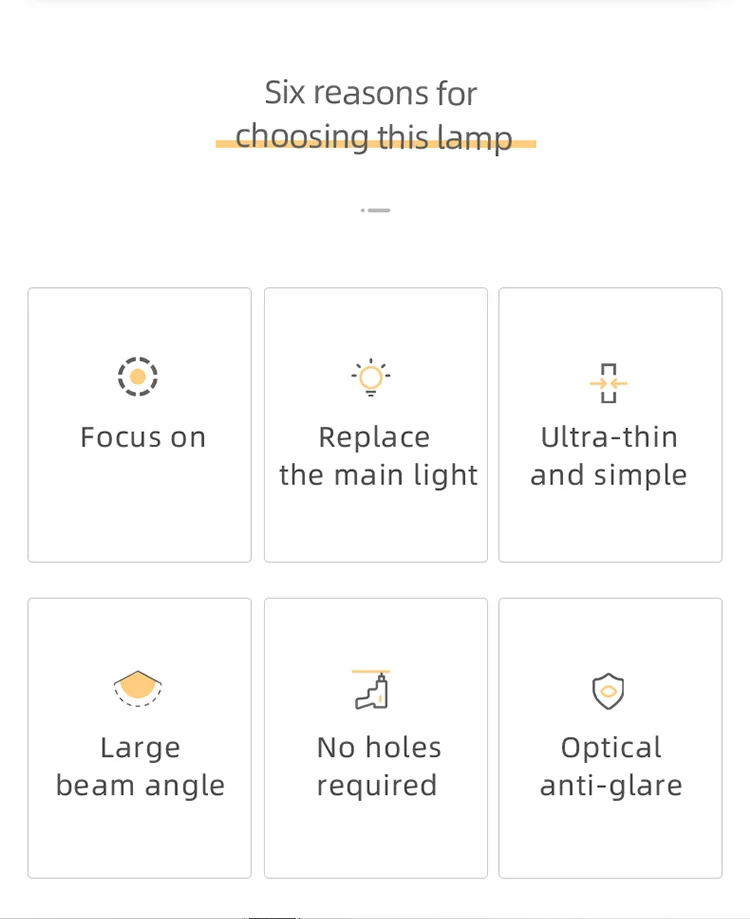Image resolution: width=750 pixels, height=919 pixels.
Task: Click the 'choosing this lamp' heading text
Action: point(374,136)
